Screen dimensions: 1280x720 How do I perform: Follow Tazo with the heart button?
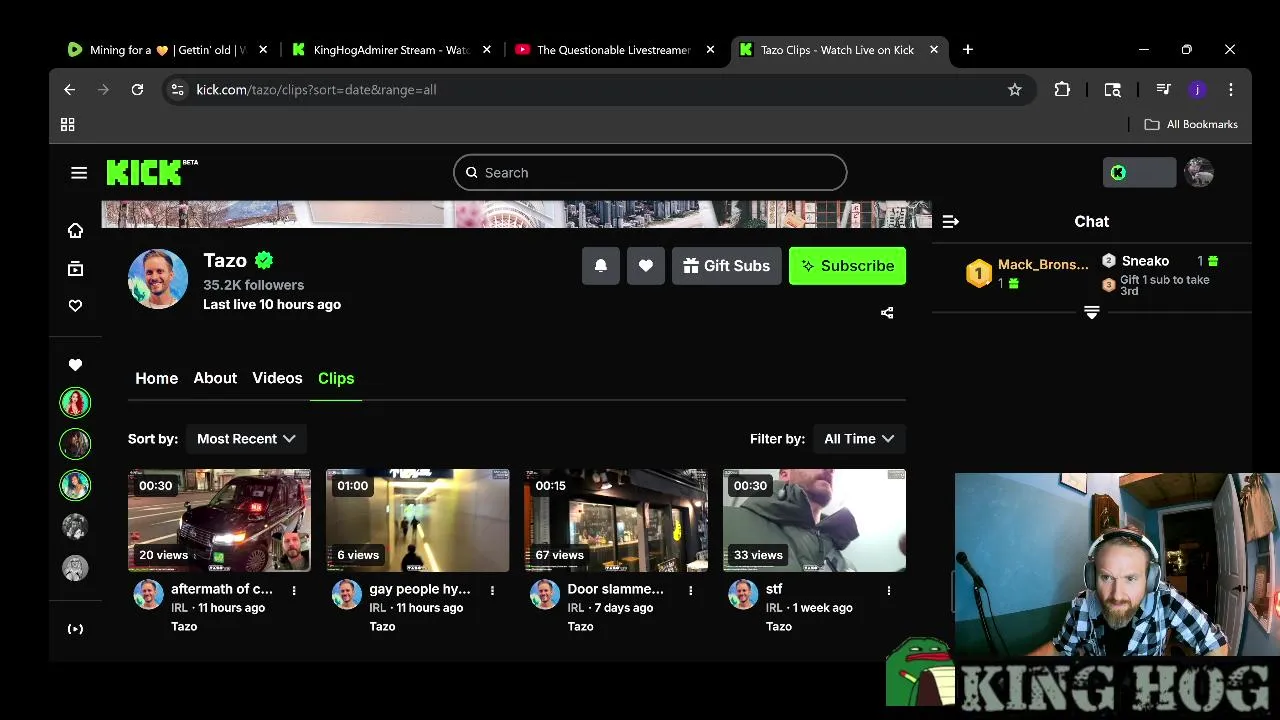(646, 266)
